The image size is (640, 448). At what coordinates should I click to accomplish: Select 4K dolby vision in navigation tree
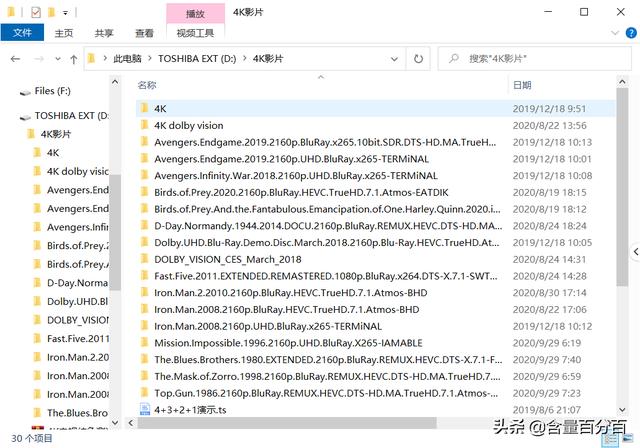(x=77, y=171)
